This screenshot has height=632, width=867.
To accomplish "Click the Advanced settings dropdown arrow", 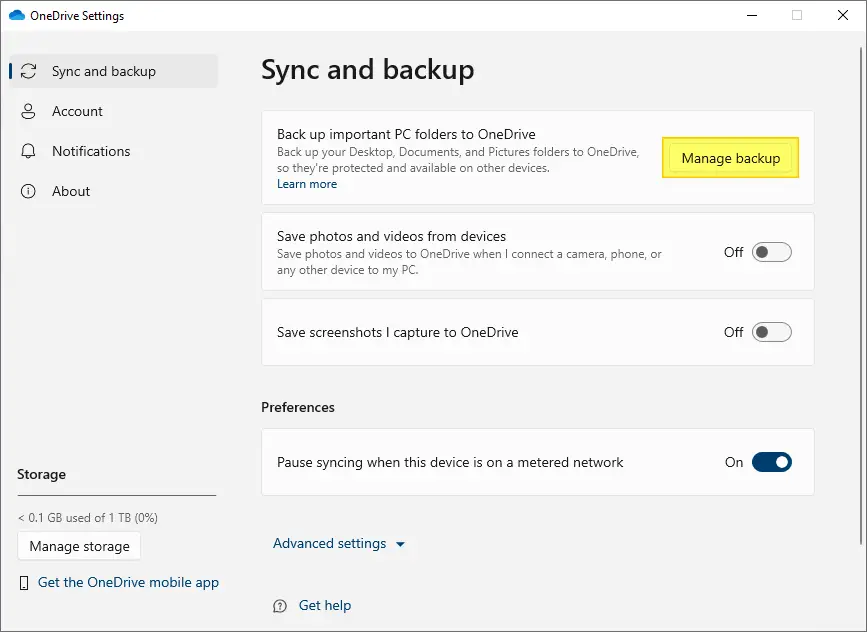I will [400, 545].
